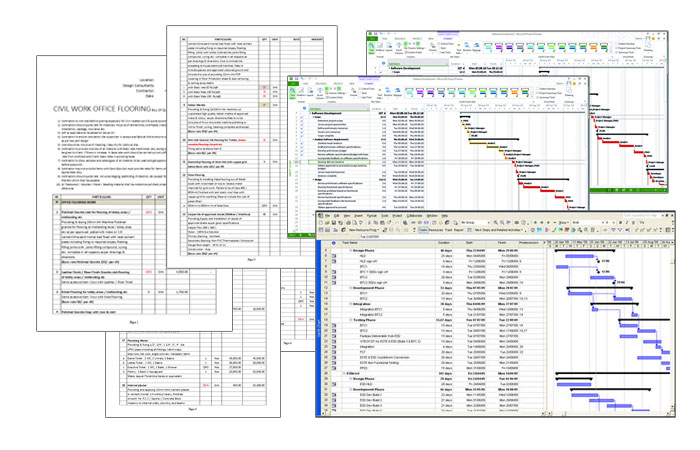Toggle Critical Tasks checkbox in the back Project window

pos(439,44)
